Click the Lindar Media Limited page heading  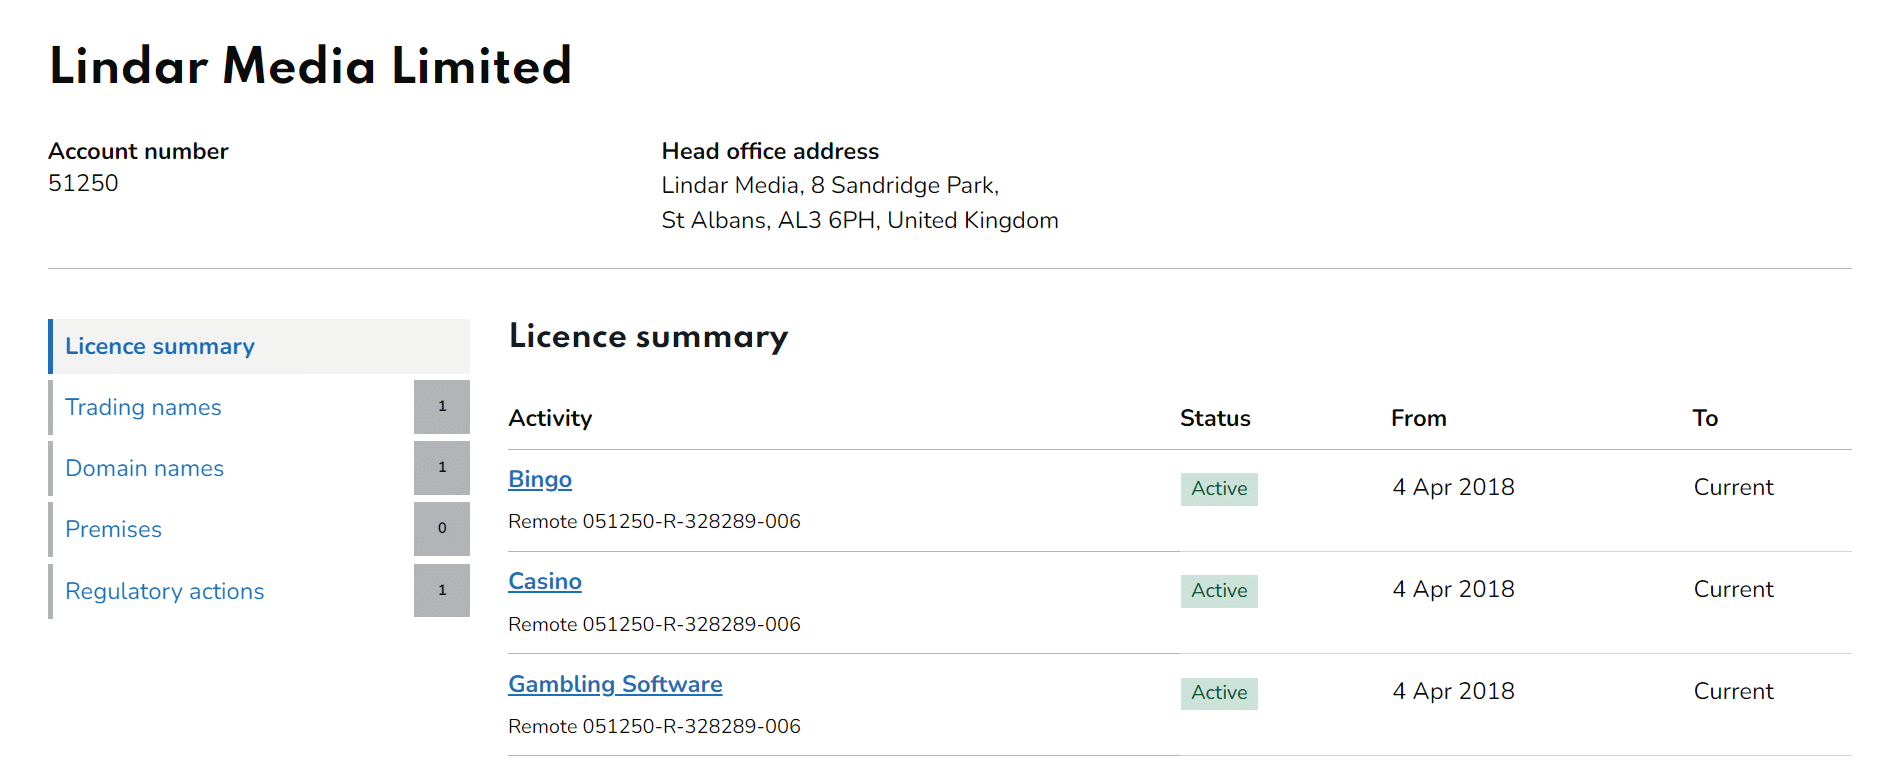(310, 66)
